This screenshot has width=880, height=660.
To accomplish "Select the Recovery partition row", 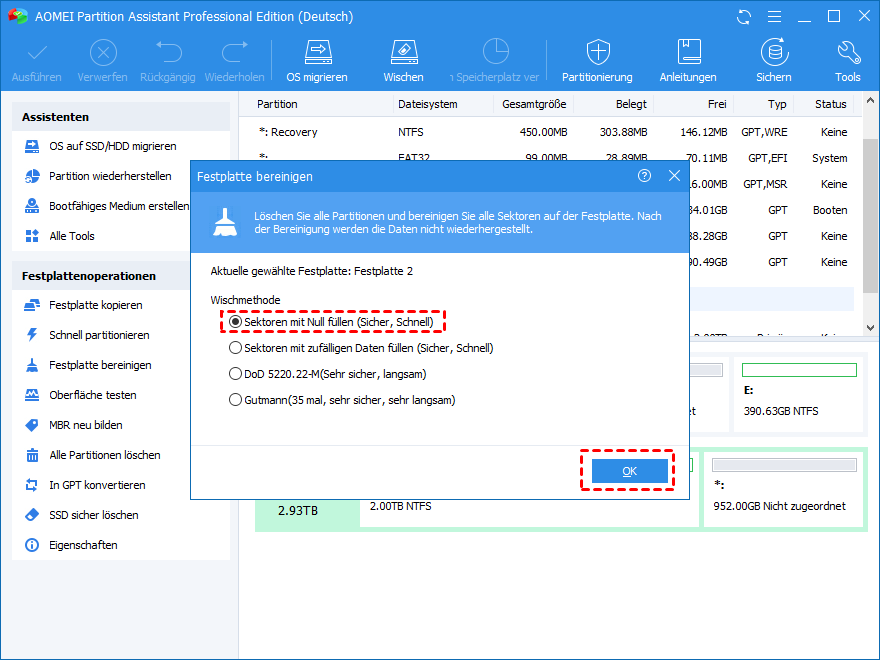I will tap(550, 132).
